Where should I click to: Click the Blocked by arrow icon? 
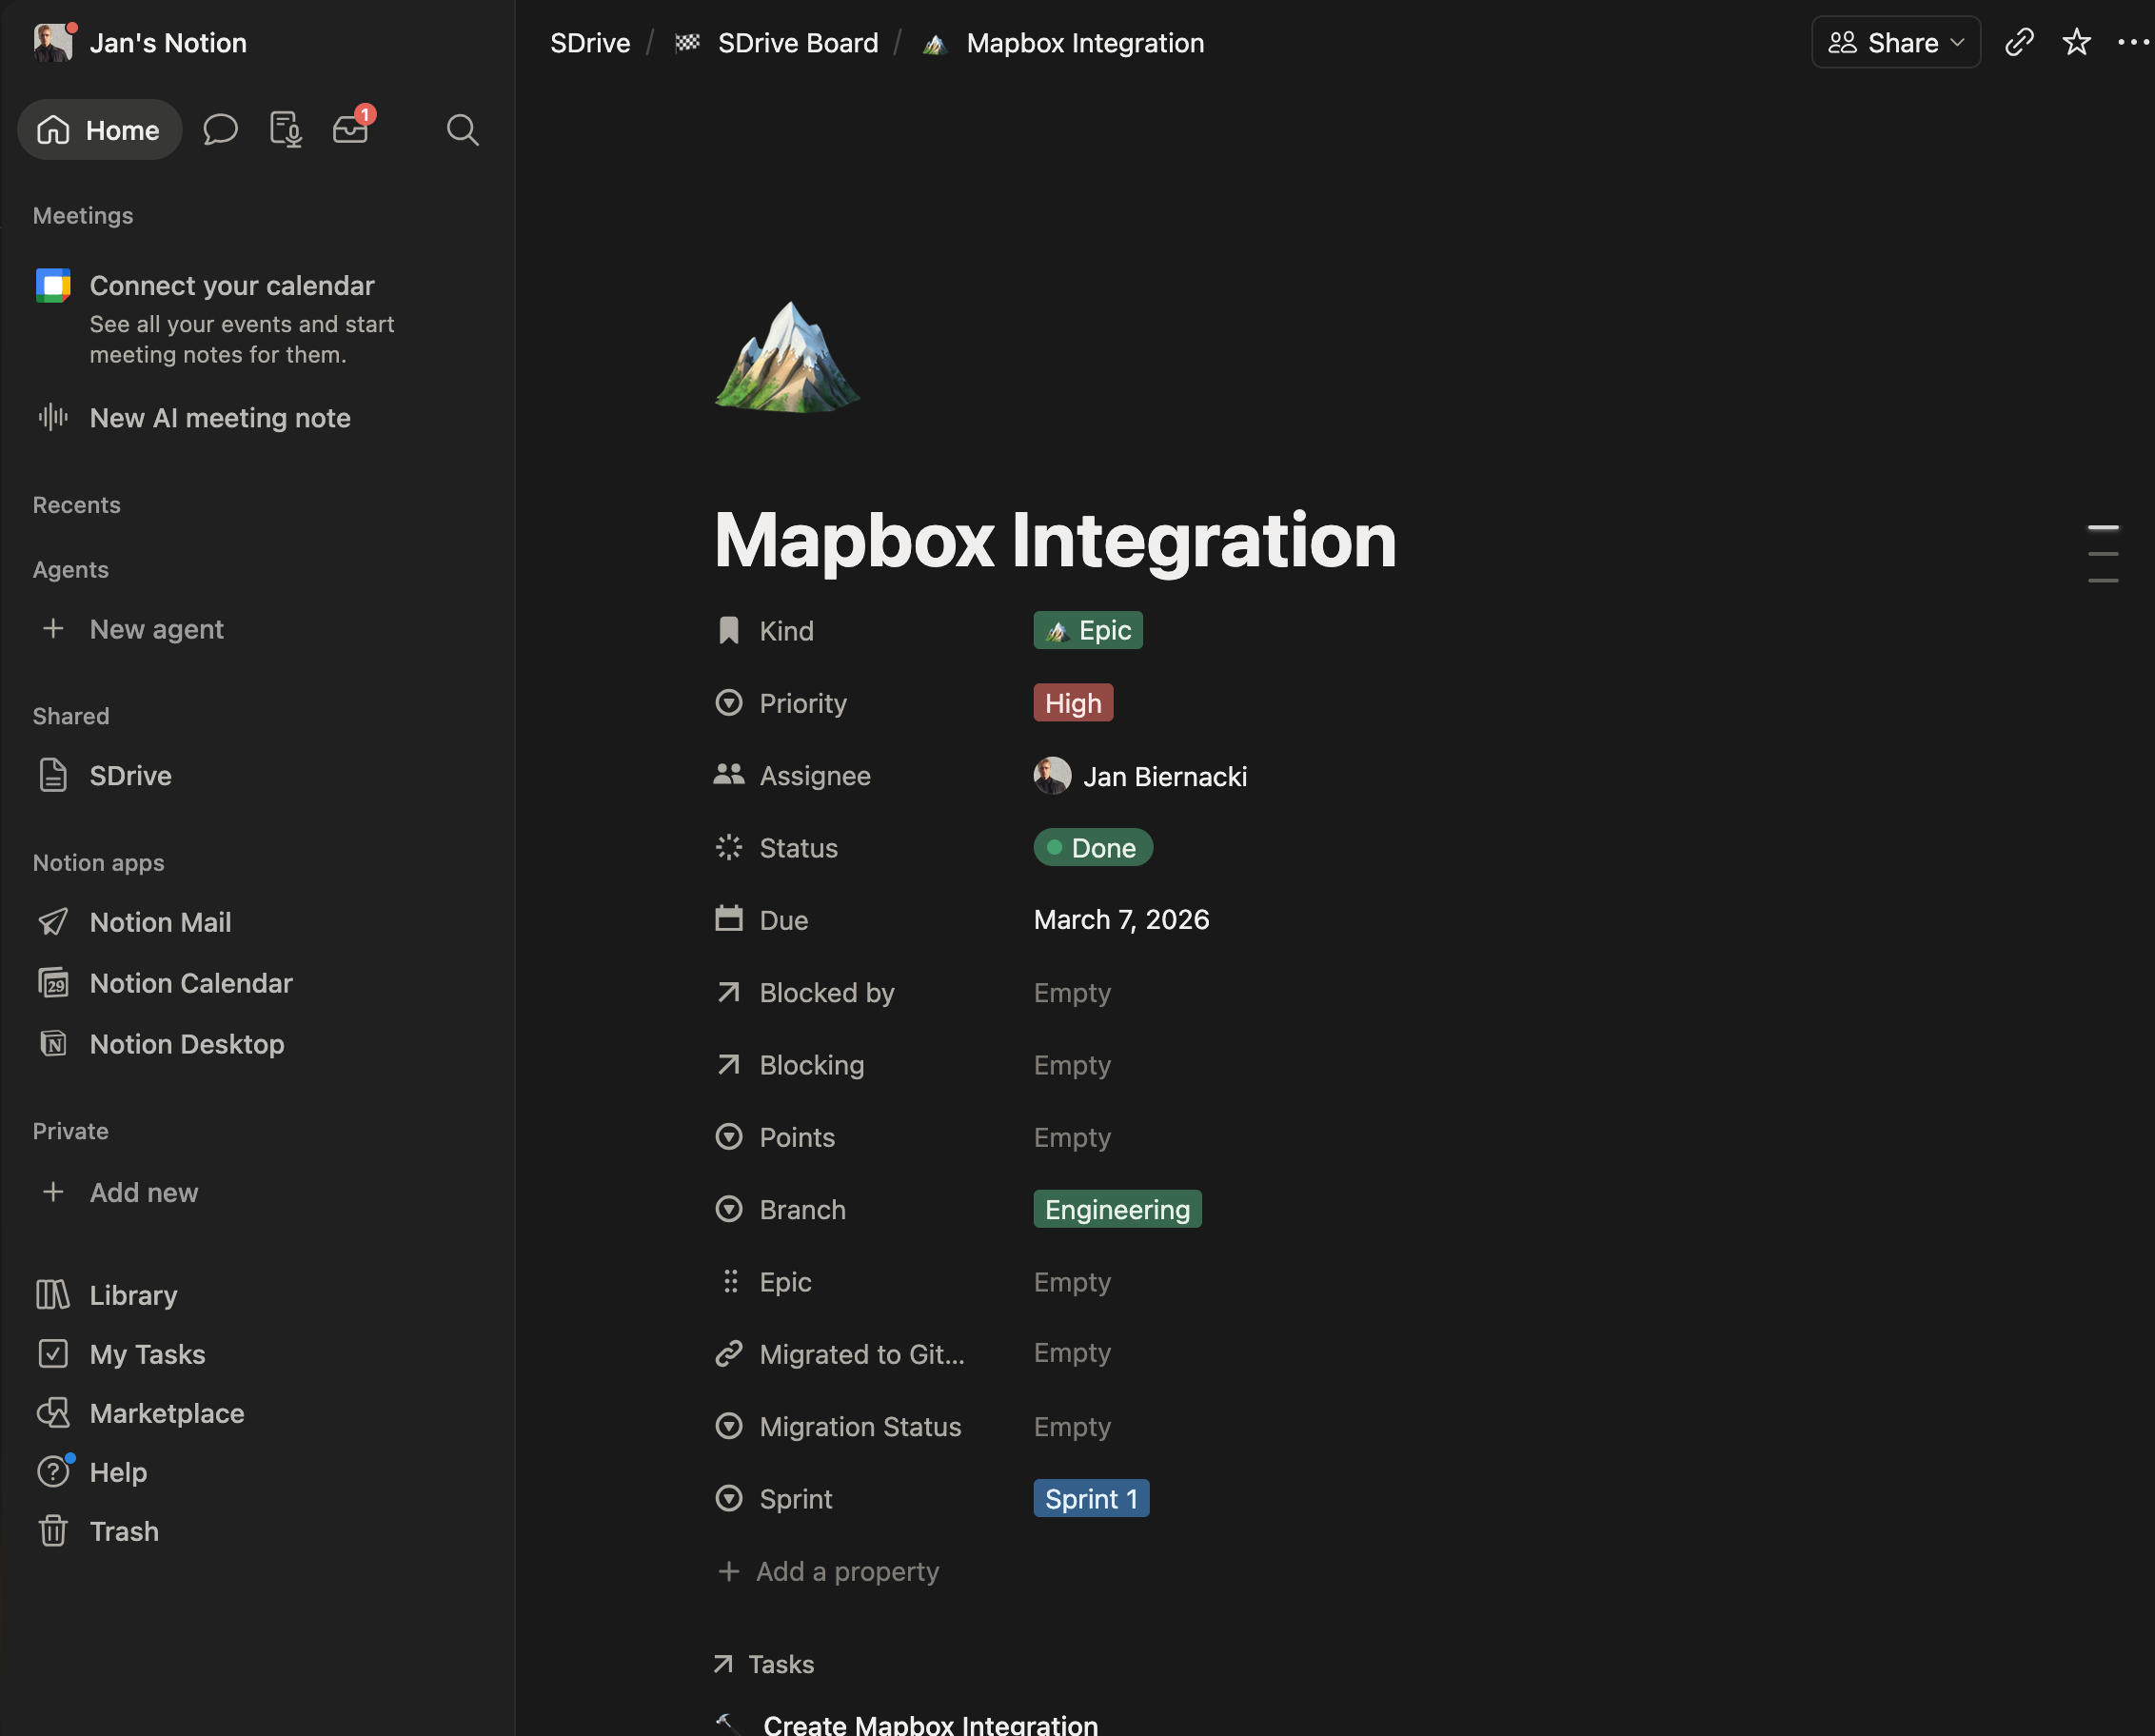pyautogui.click(x=729, y=992)
